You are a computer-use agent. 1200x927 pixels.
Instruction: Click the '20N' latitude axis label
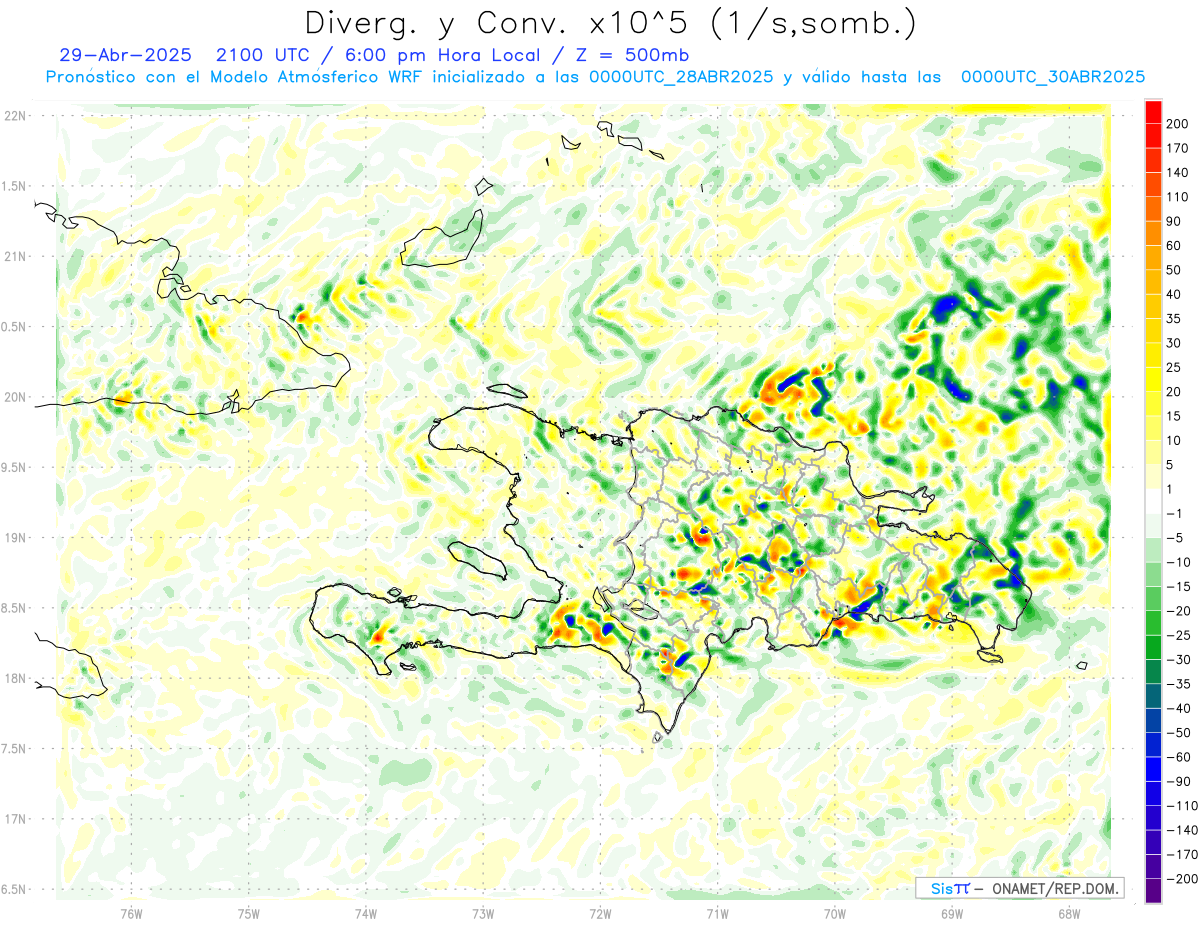click(x=15, y=397)
